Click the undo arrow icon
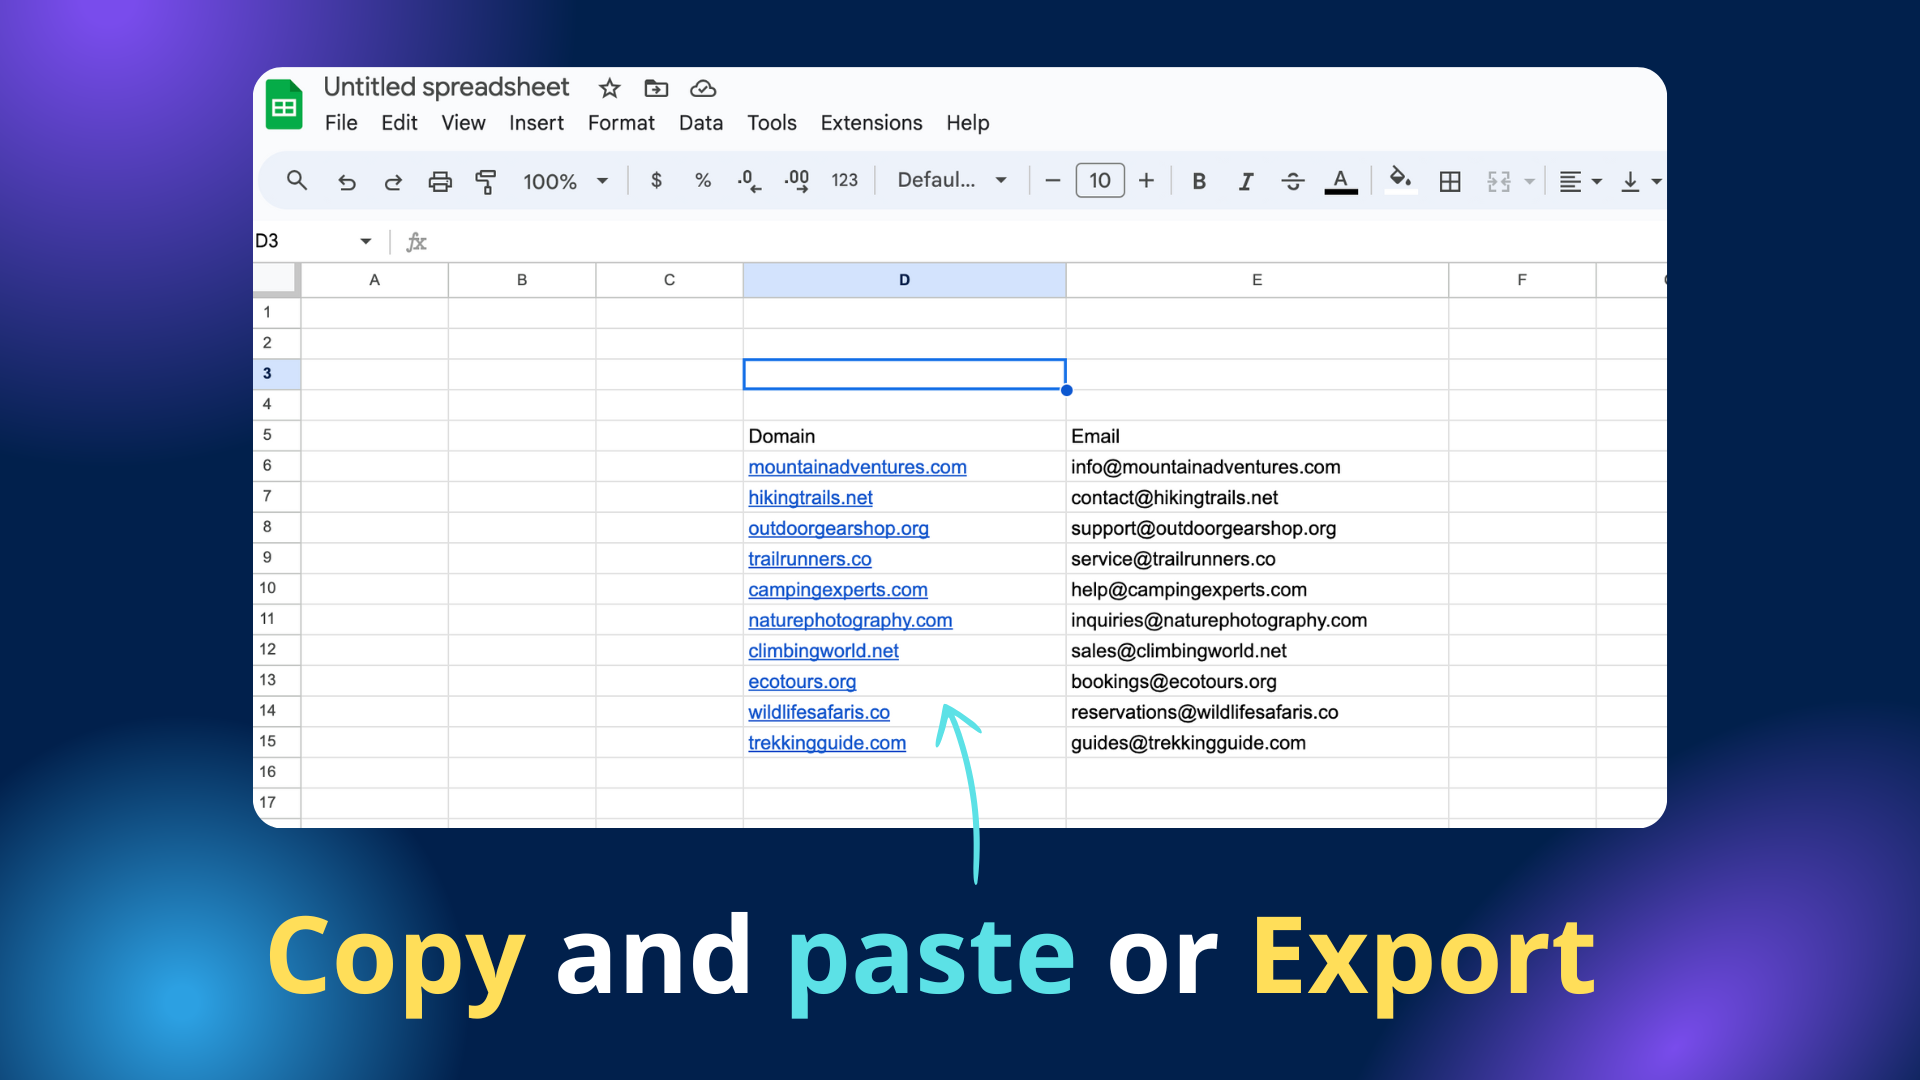 pos(346,182)
